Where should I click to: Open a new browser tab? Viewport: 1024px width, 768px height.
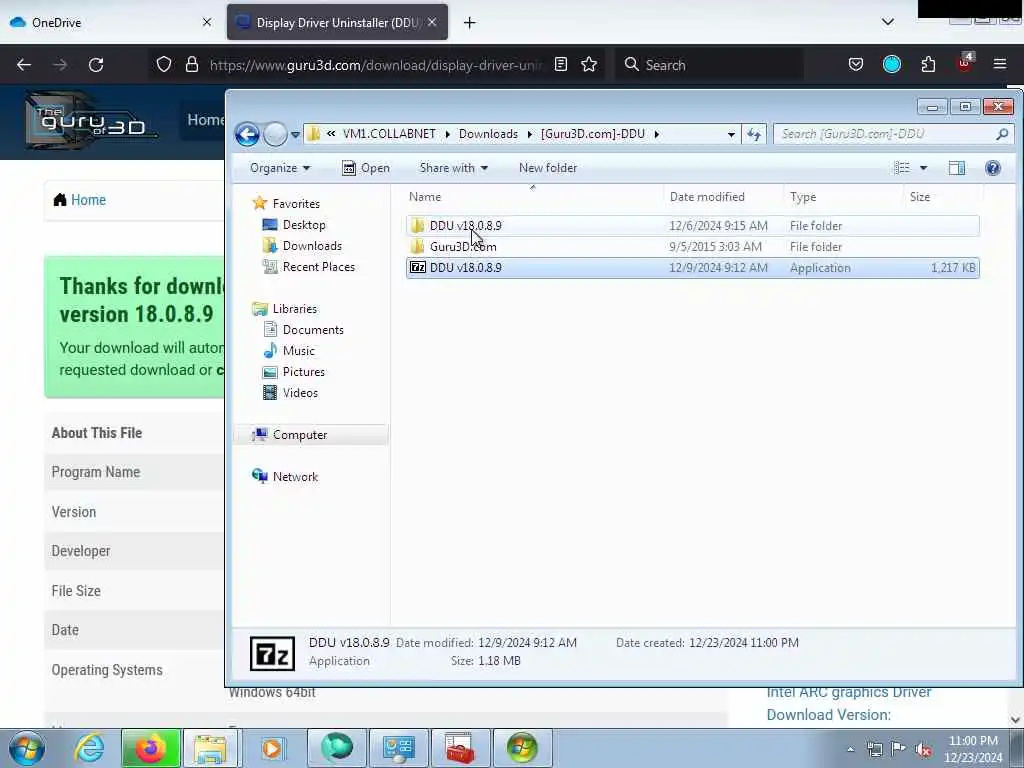tap(470, 23)
